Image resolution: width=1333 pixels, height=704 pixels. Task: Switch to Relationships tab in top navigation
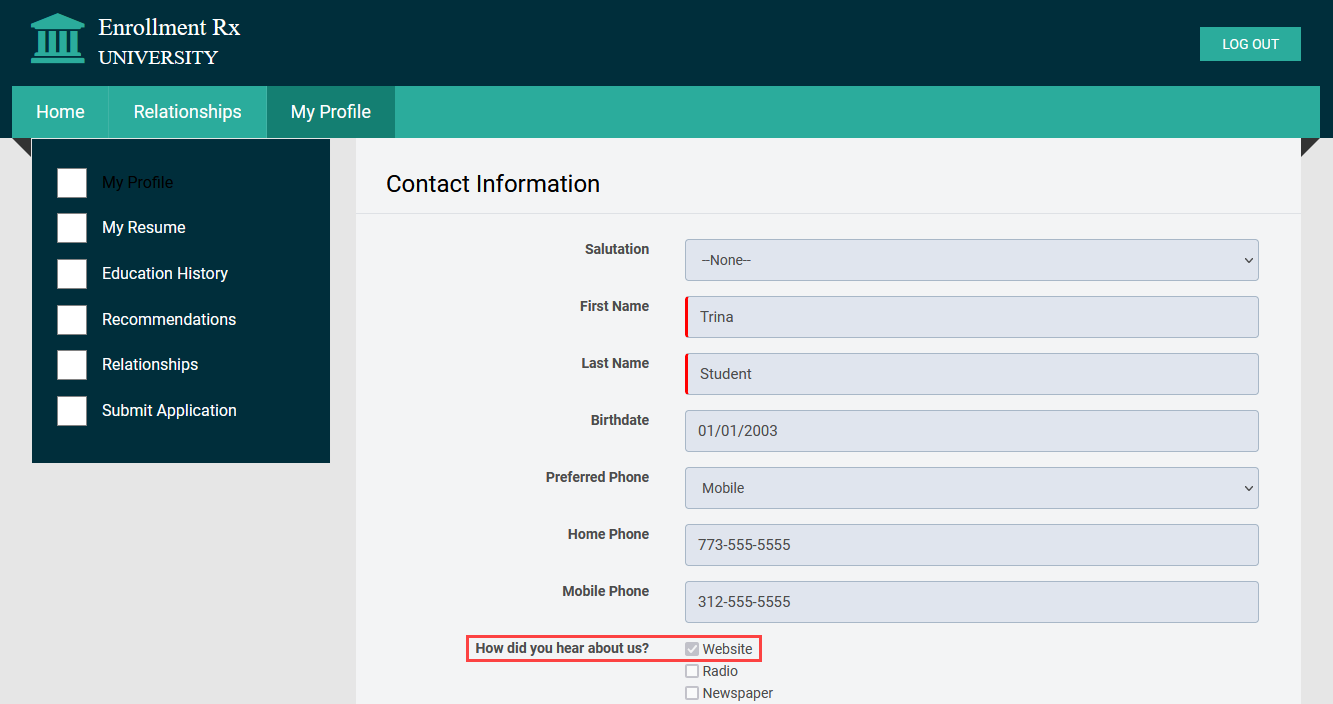coord(187,112)
